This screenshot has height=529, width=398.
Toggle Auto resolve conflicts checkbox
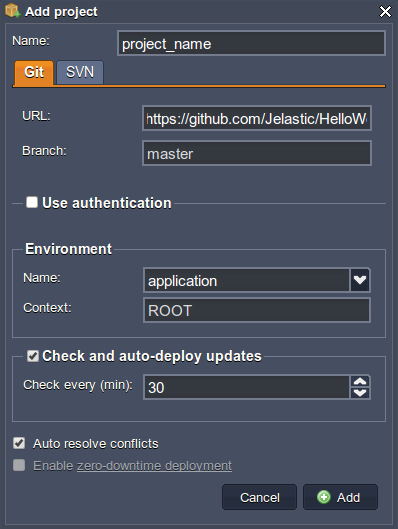coord(19,443)
